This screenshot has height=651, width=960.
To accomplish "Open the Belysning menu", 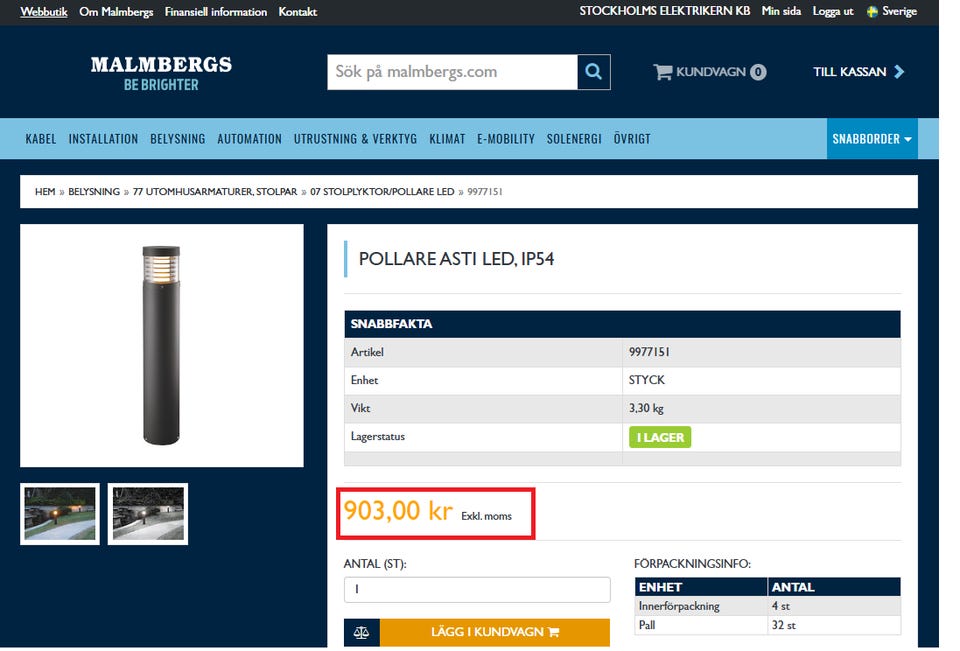I will tap(178, 139).
